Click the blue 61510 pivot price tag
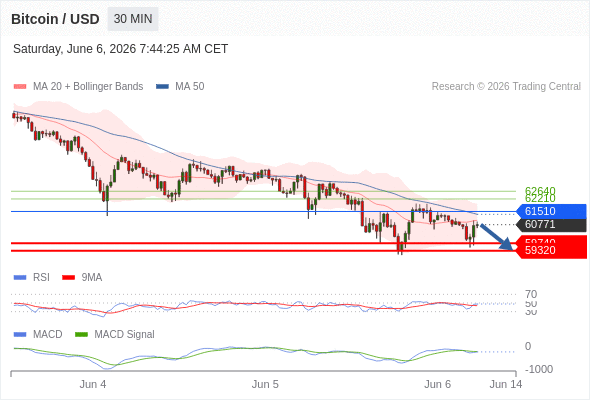The height and width of the screenshot is (400, 590). [x=551, y=211]
